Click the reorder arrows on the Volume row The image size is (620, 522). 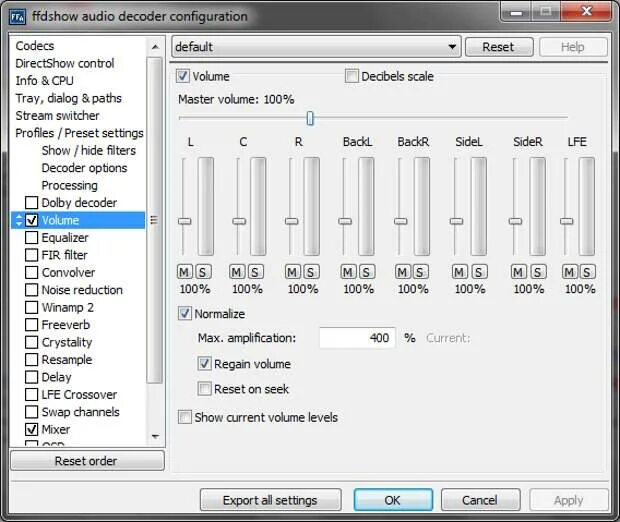coord(19,220)
